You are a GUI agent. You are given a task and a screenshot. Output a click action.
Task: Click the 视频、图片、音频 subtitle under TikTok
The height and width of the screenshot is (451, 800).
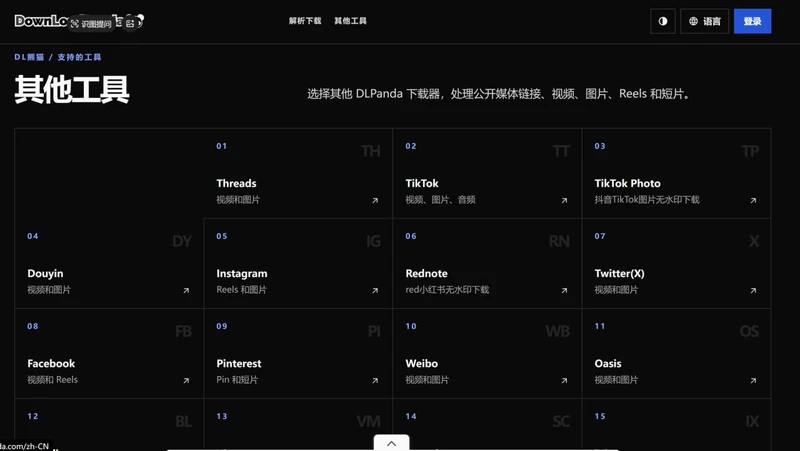click(x=440, y=199)
